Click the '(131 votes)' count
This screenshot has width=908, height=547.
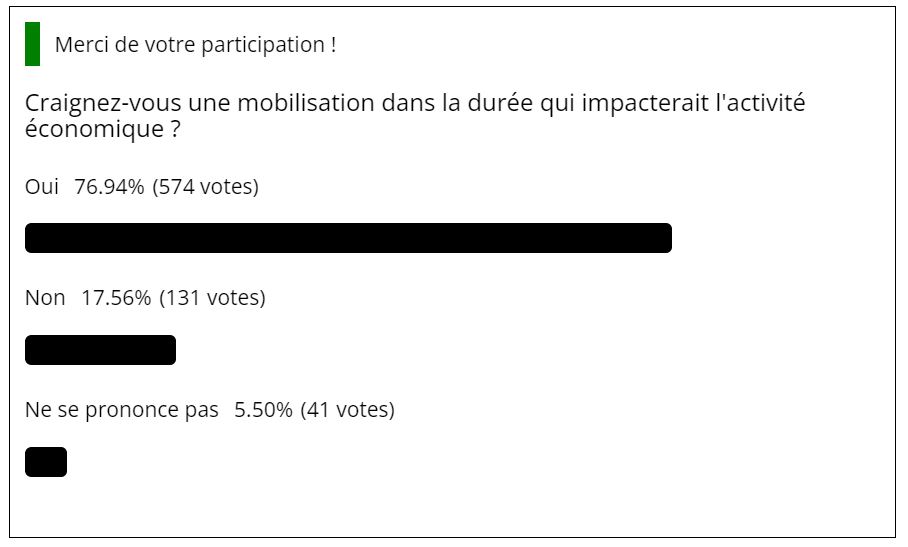coord(213,298)
